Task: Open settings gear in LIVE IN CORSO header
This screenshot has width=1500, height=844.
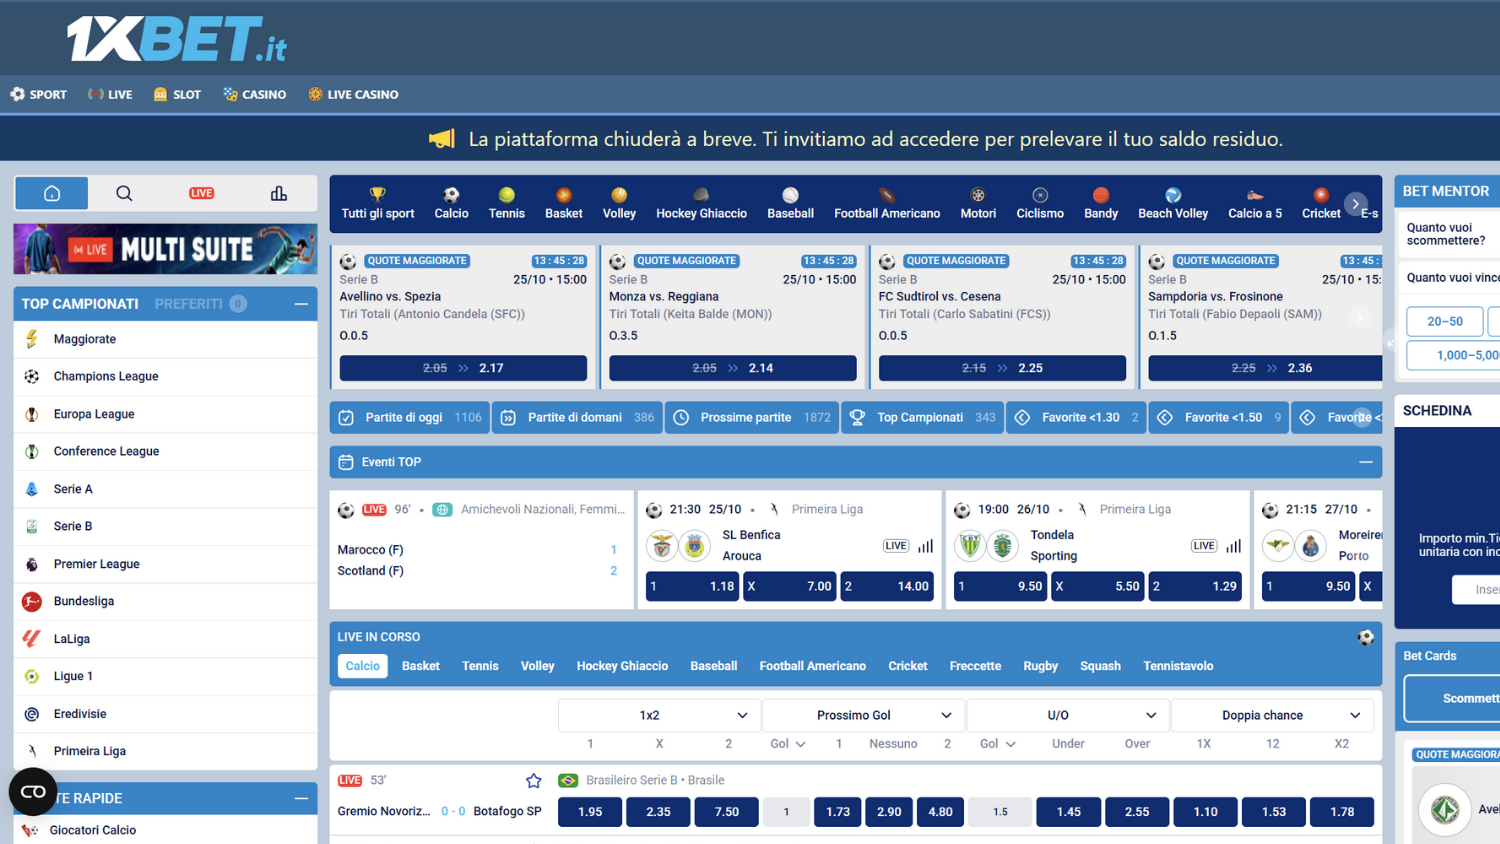Action: tap(1366, 636)
